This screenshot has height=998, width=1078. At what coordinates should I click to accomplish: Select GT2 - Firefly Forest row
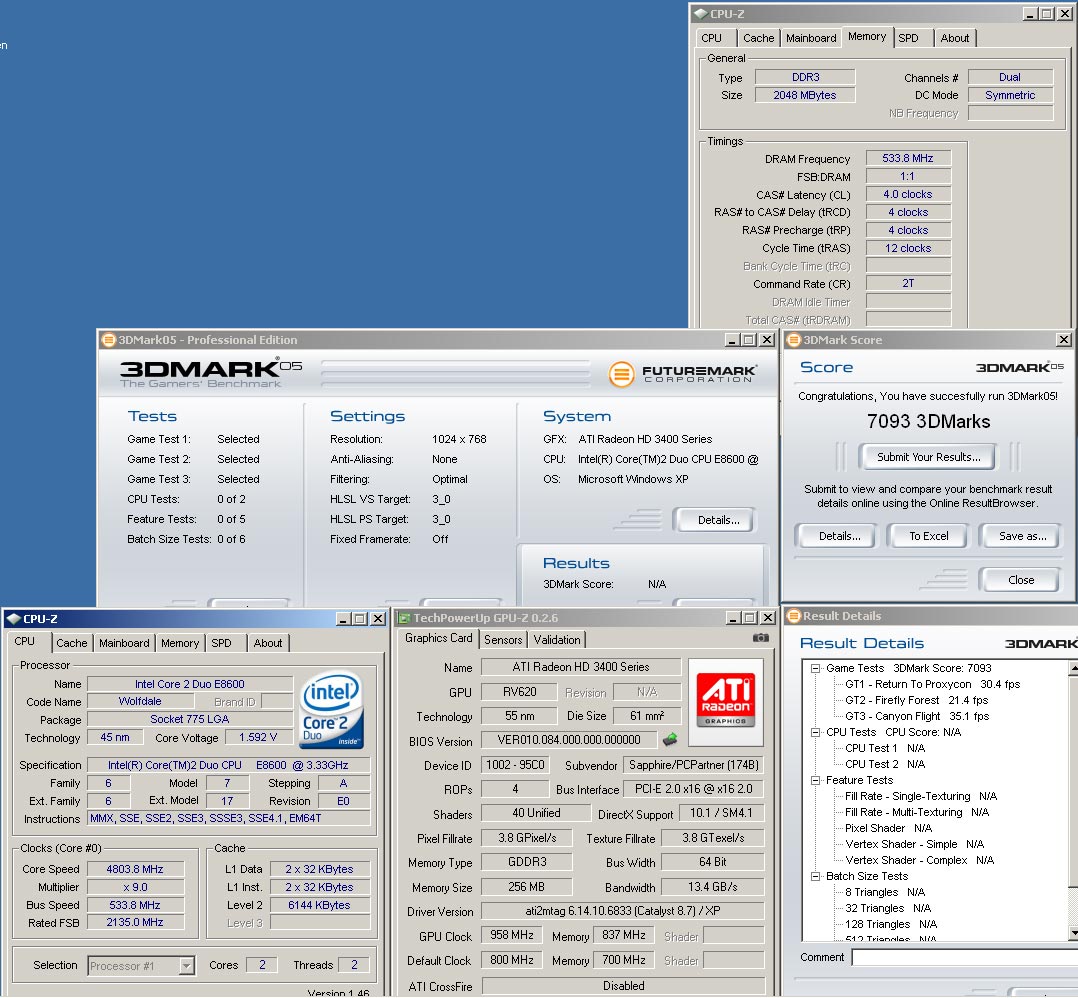916,700
